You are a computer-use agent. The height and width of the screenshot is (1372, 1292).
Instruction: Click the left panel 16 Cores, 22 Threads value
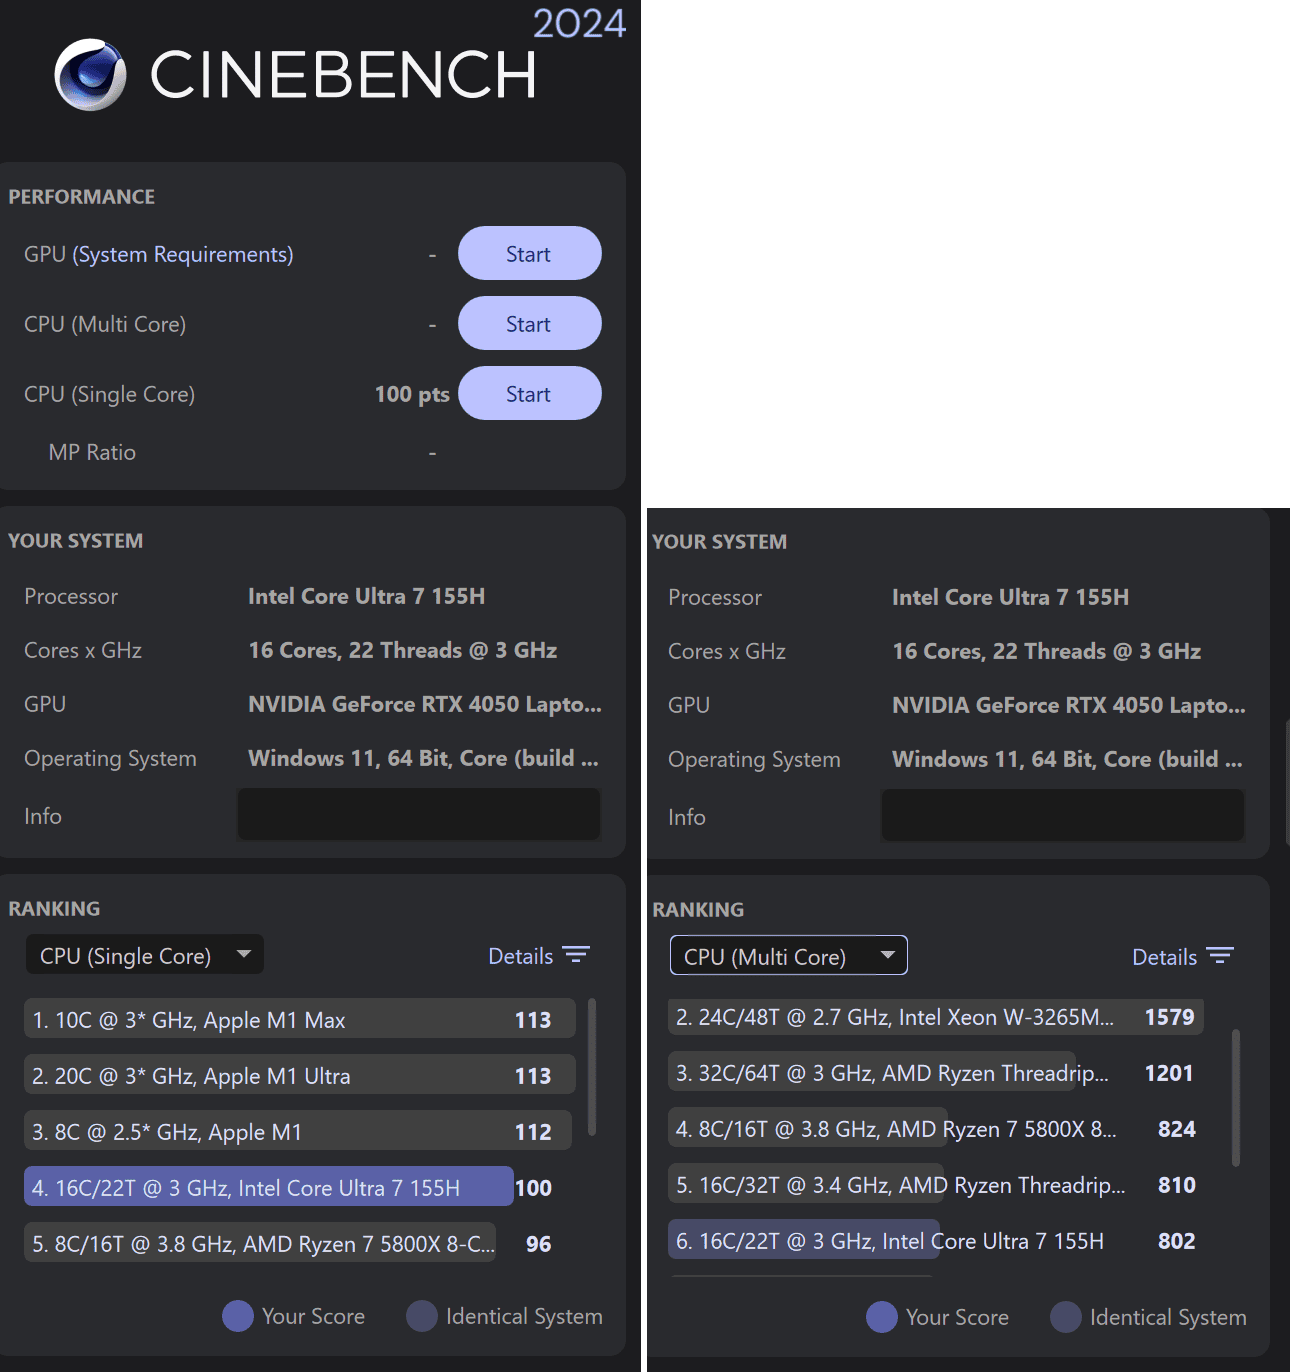pyautogui.click(x=403, y=650)
